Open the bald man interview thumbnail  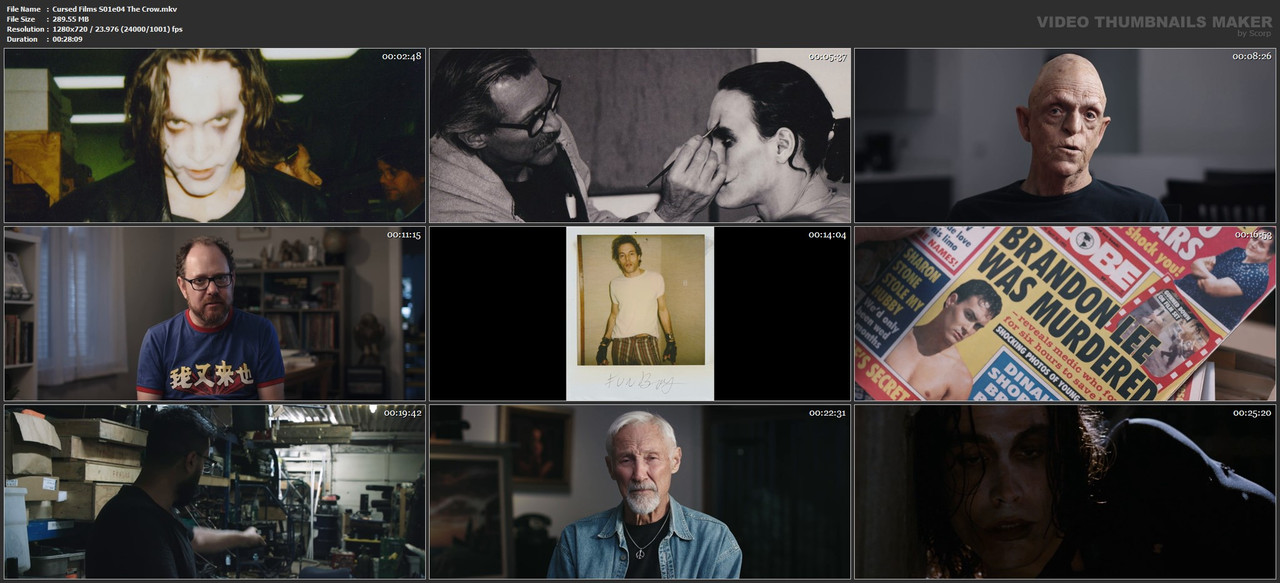(1065, 135)
